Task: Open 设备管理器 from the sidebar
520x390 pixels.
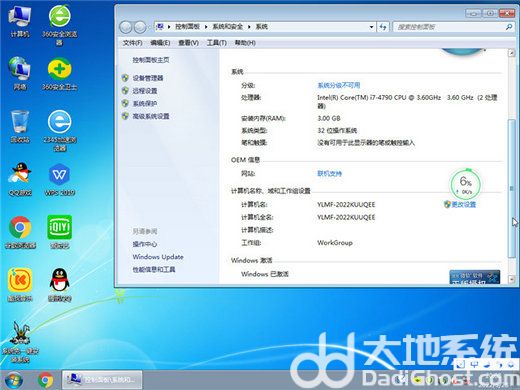Action: point(148,78)
